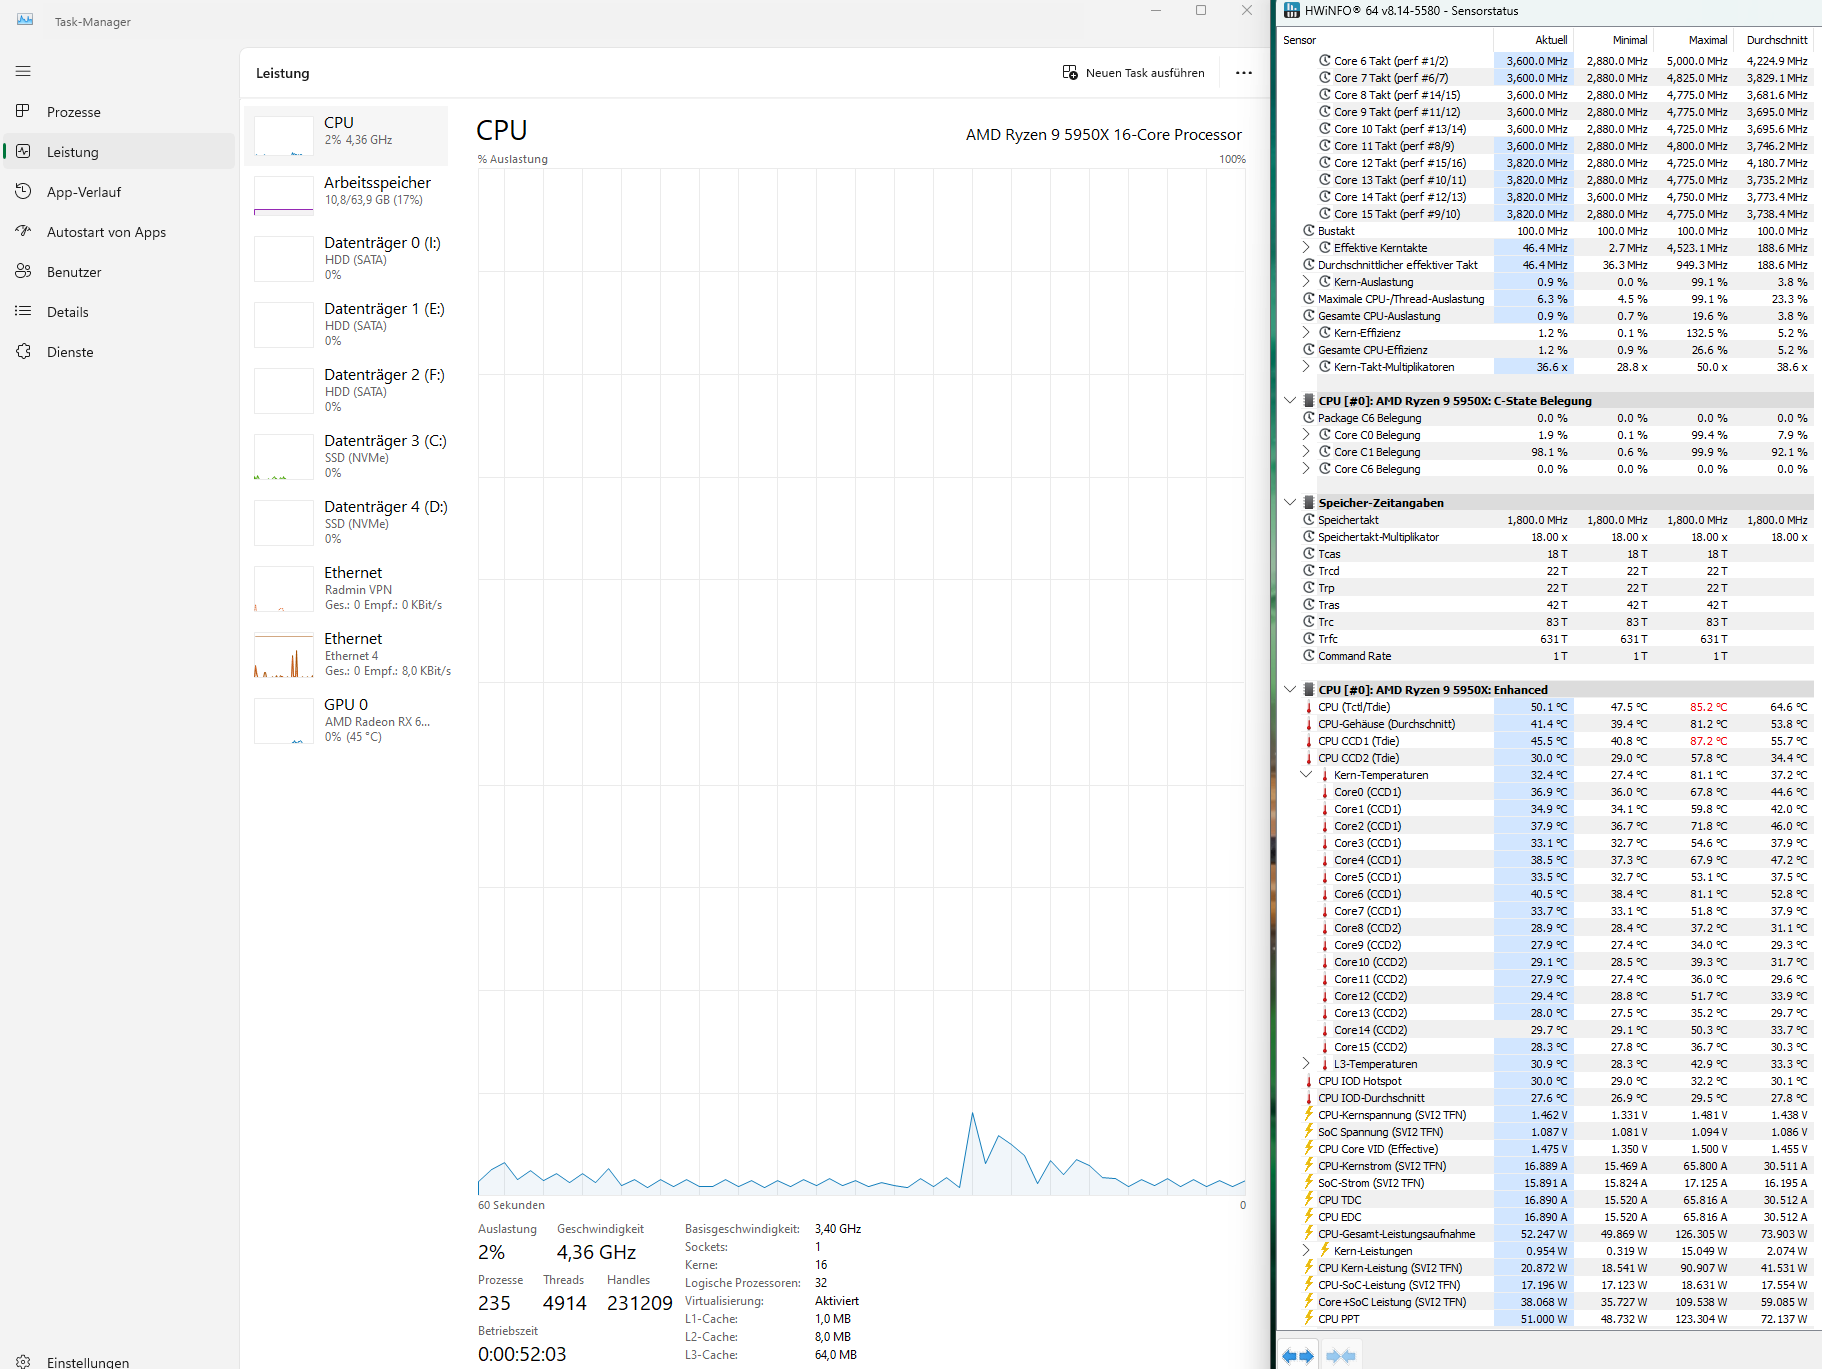1822x1369 pixels.
Task: Click the chip icon of Speicher-Zeitangaben group
Action: 1308,503
